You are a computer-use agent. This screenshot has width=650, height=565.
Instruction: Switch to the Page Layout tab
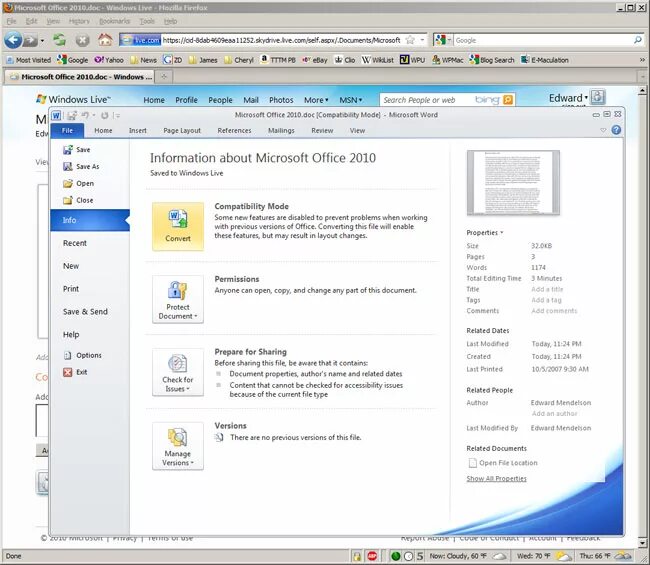coord(182,131)
